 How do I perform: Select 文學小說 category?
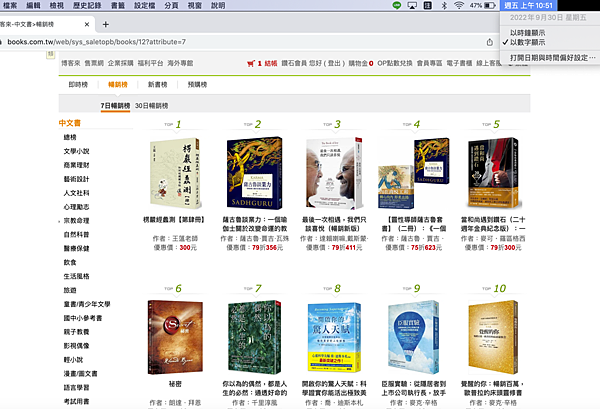click(x=77, y=151)
